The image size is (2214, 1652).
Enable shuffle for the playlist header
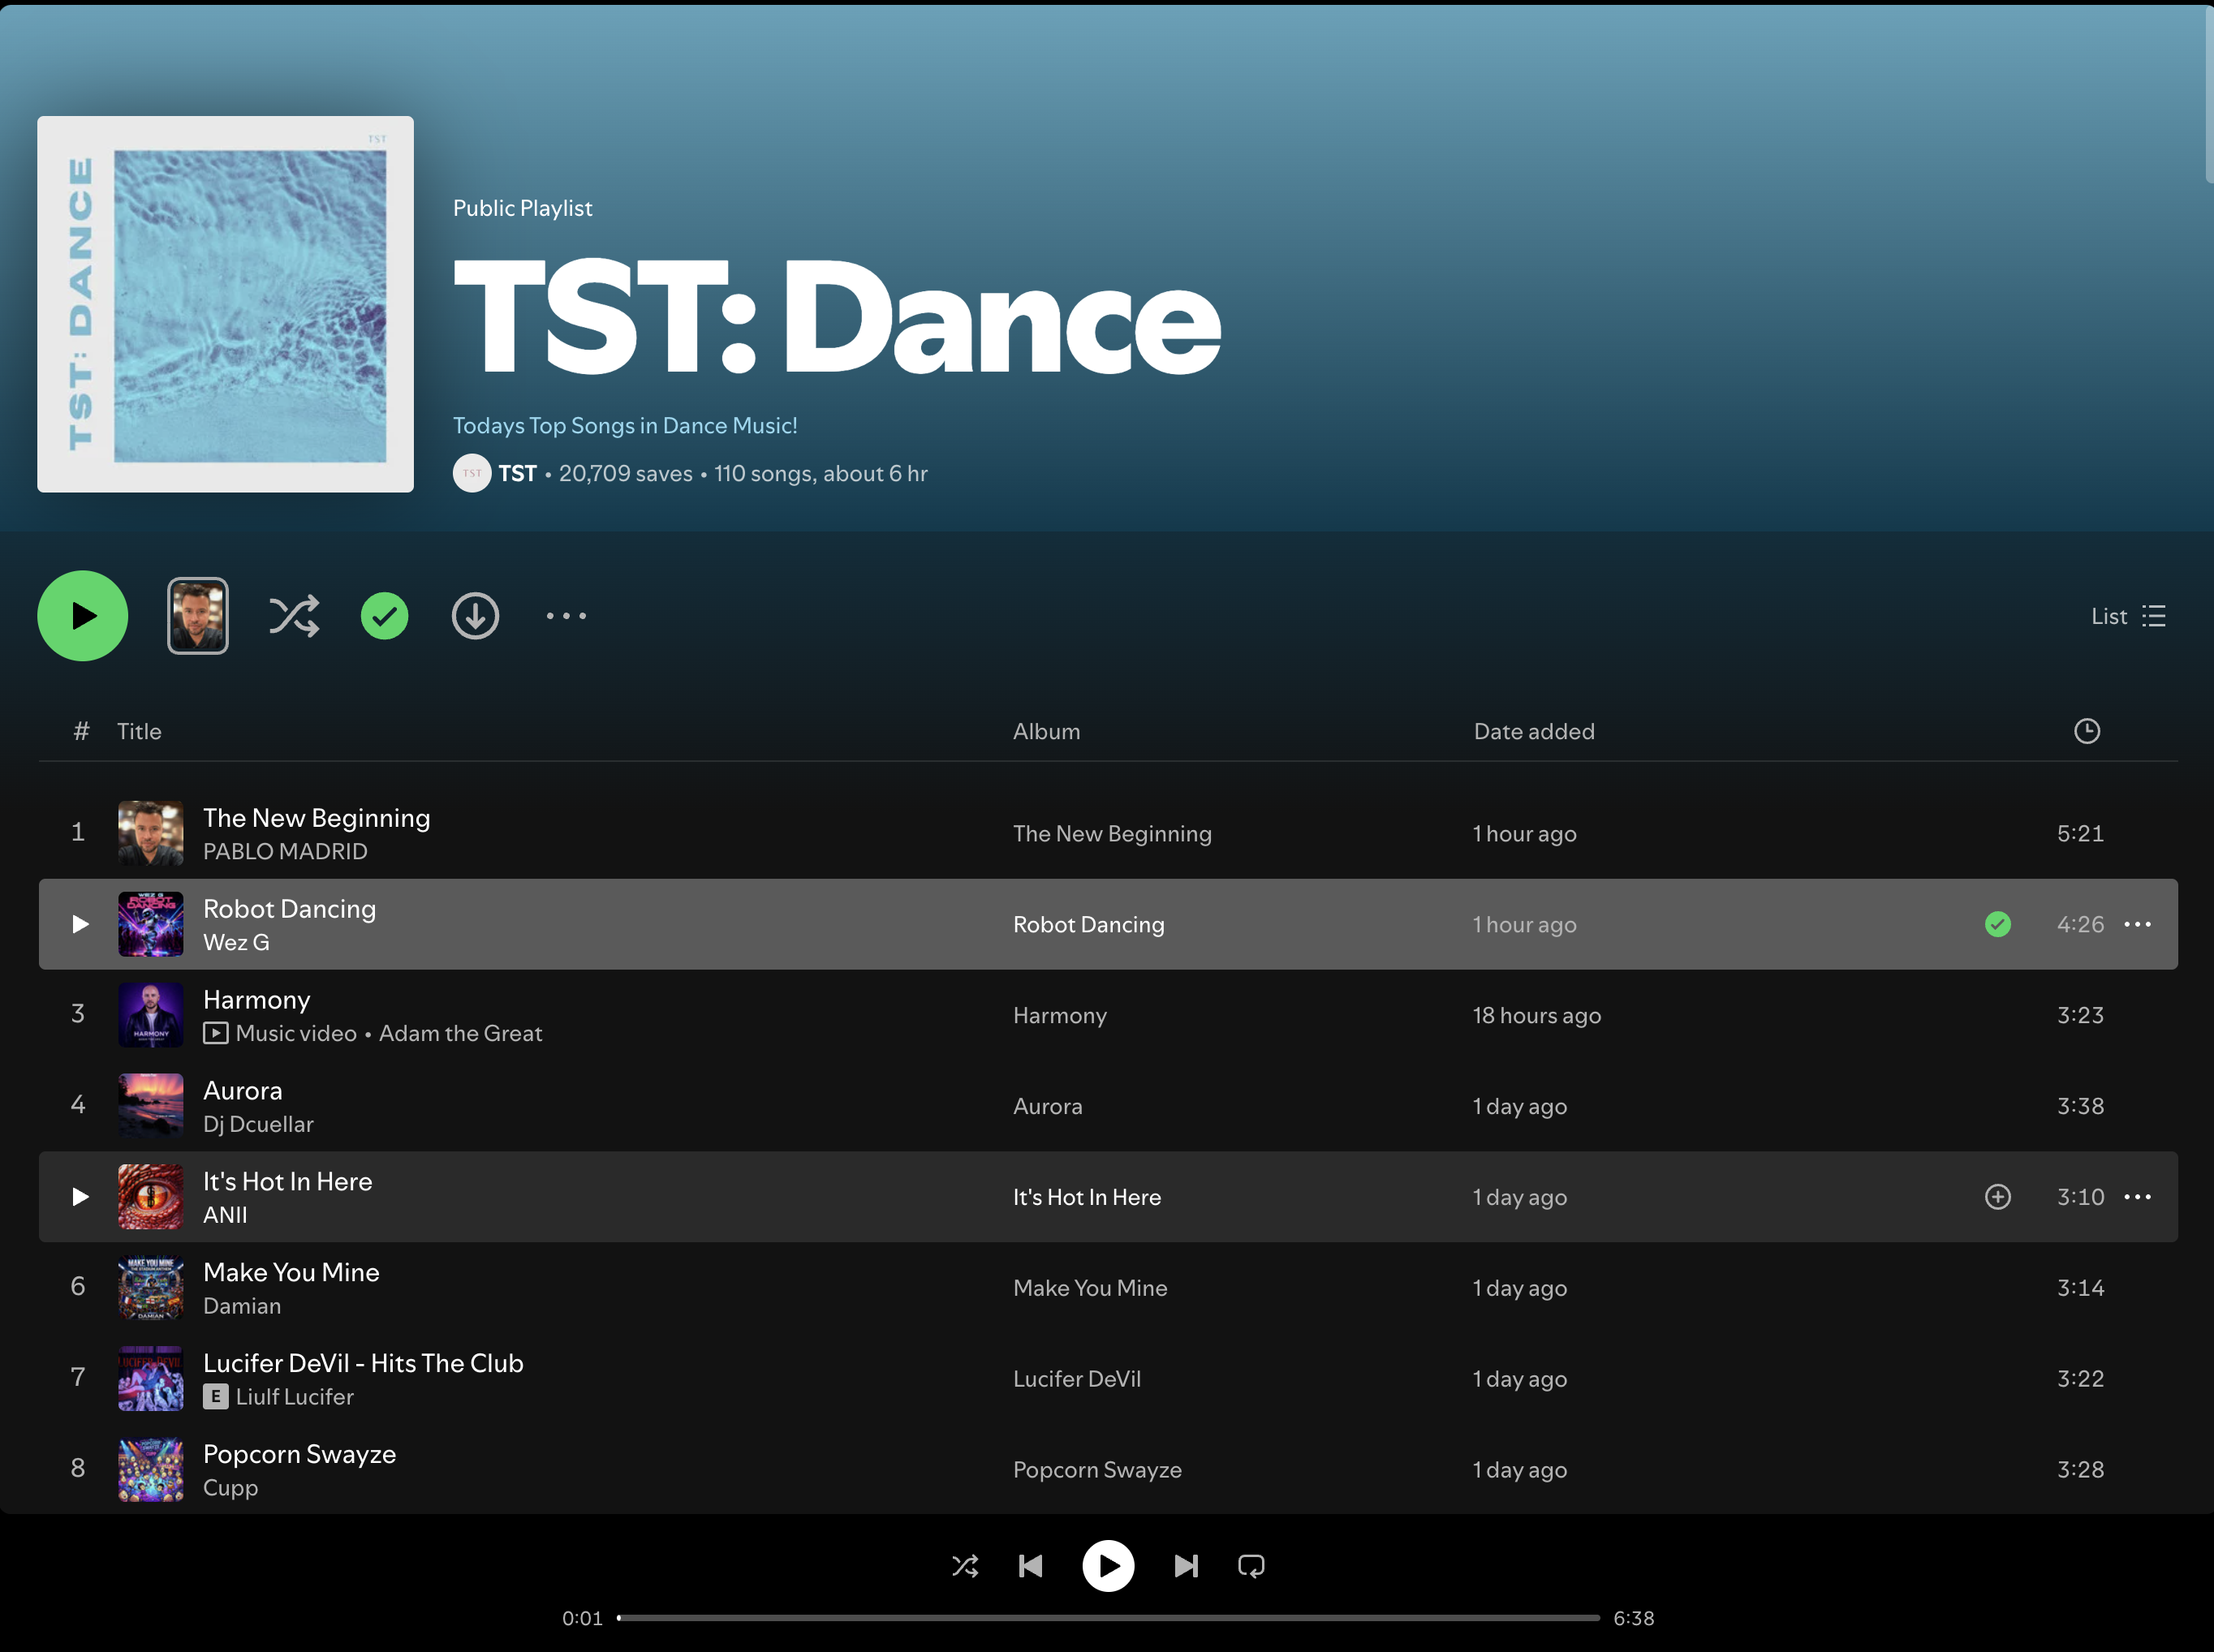294,616
